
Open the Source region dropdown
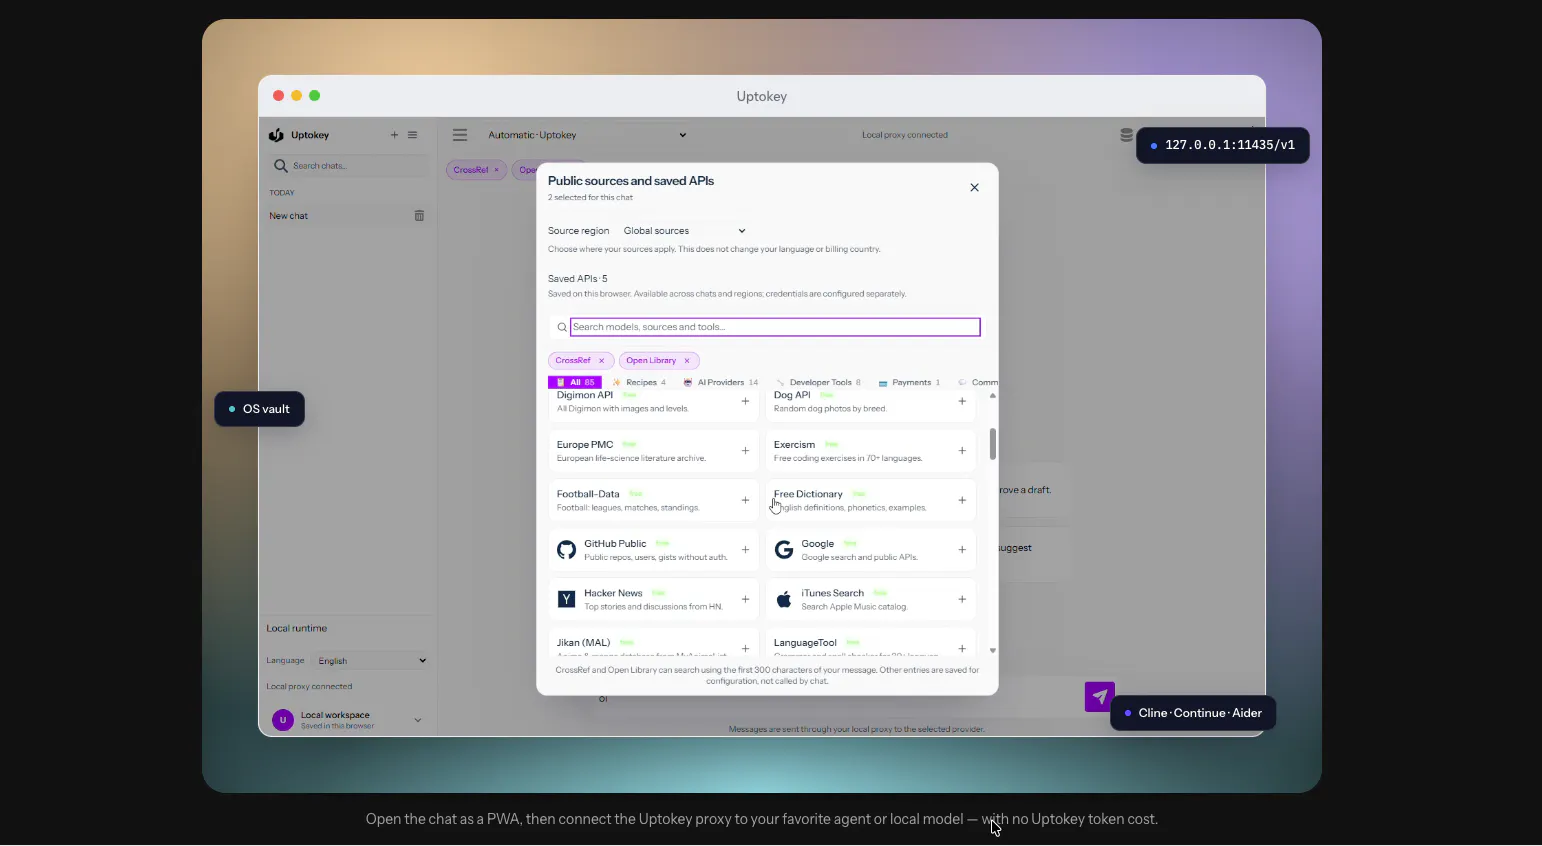(x=685, y=231)
